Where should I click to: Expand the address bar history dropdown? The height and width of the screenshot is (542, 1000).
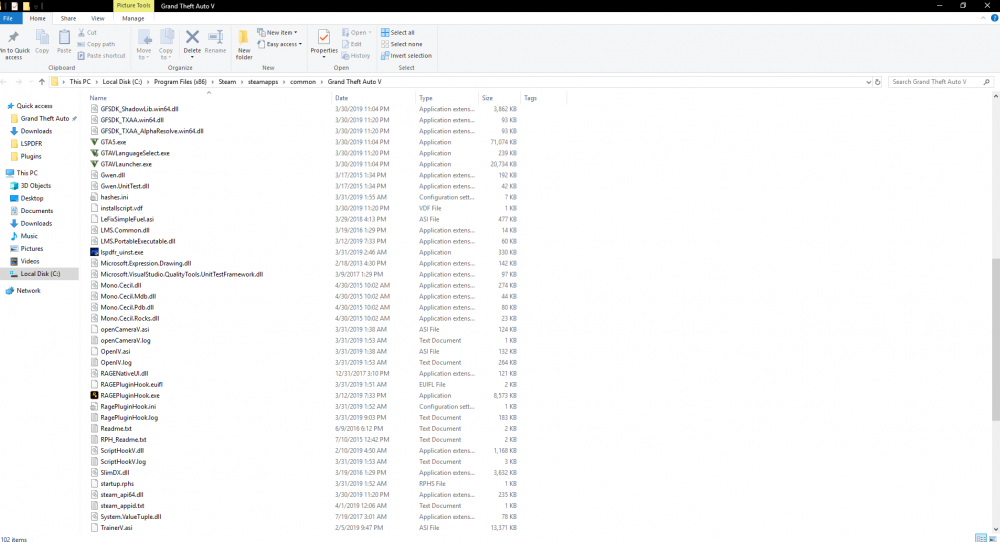tap(868, 82)
